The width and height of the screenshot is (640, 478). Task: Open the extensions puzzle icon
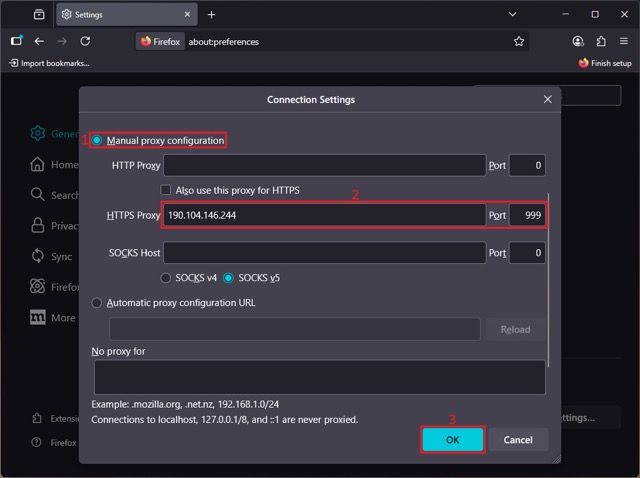coord(601,41)
